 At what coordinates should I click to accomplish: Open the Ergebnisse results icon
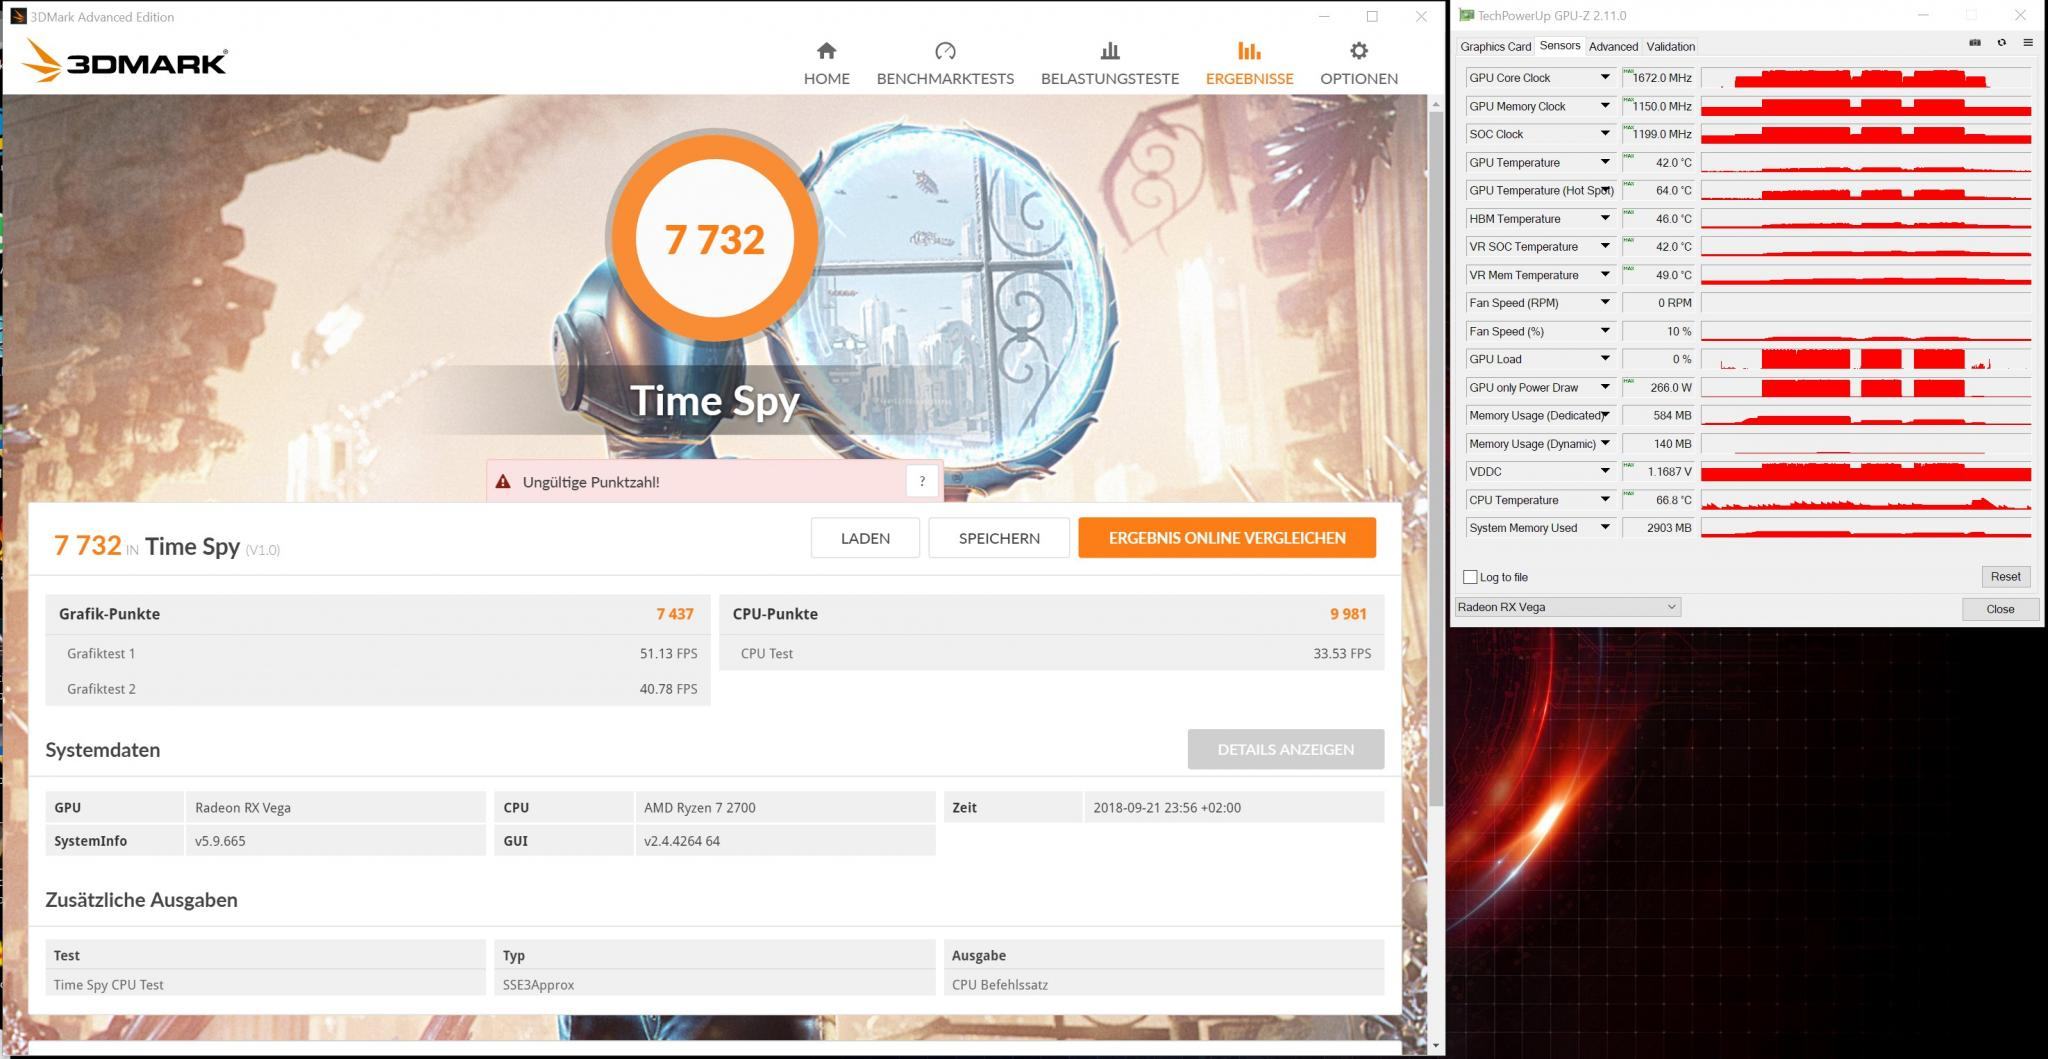click(1249, 50)
